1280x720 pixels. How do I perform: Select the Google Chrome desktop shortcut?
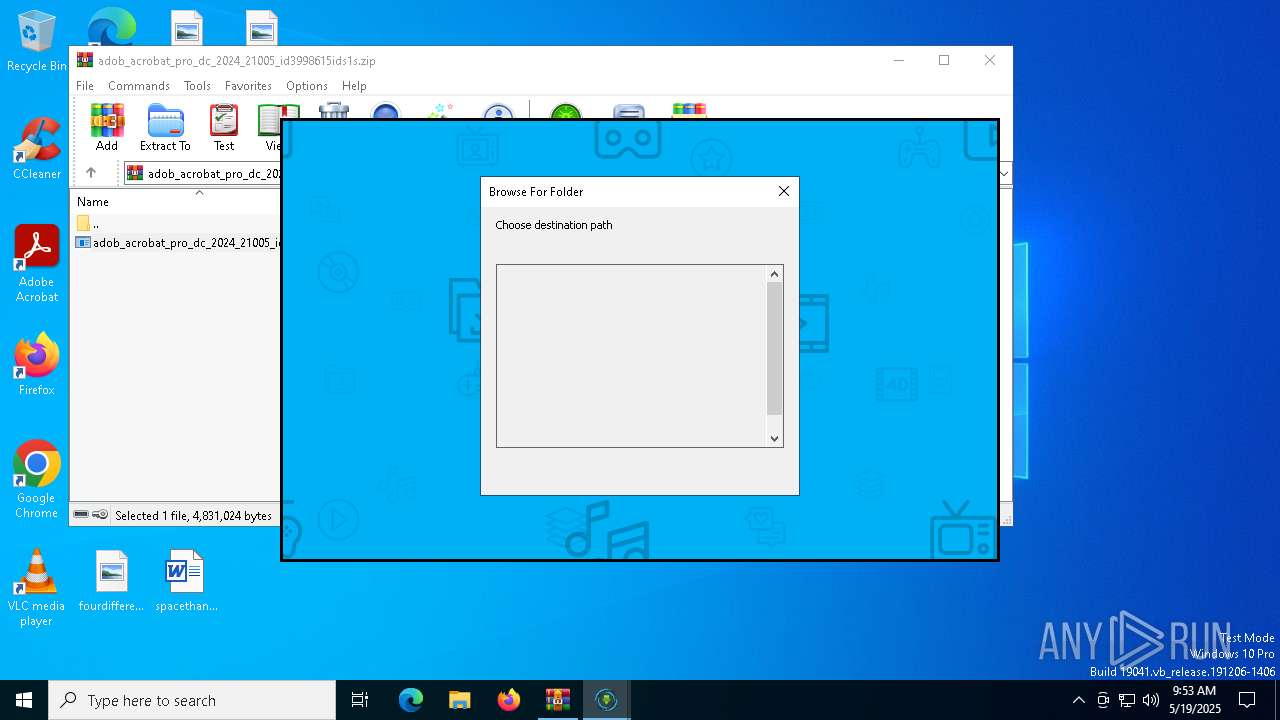pos(37,480)
